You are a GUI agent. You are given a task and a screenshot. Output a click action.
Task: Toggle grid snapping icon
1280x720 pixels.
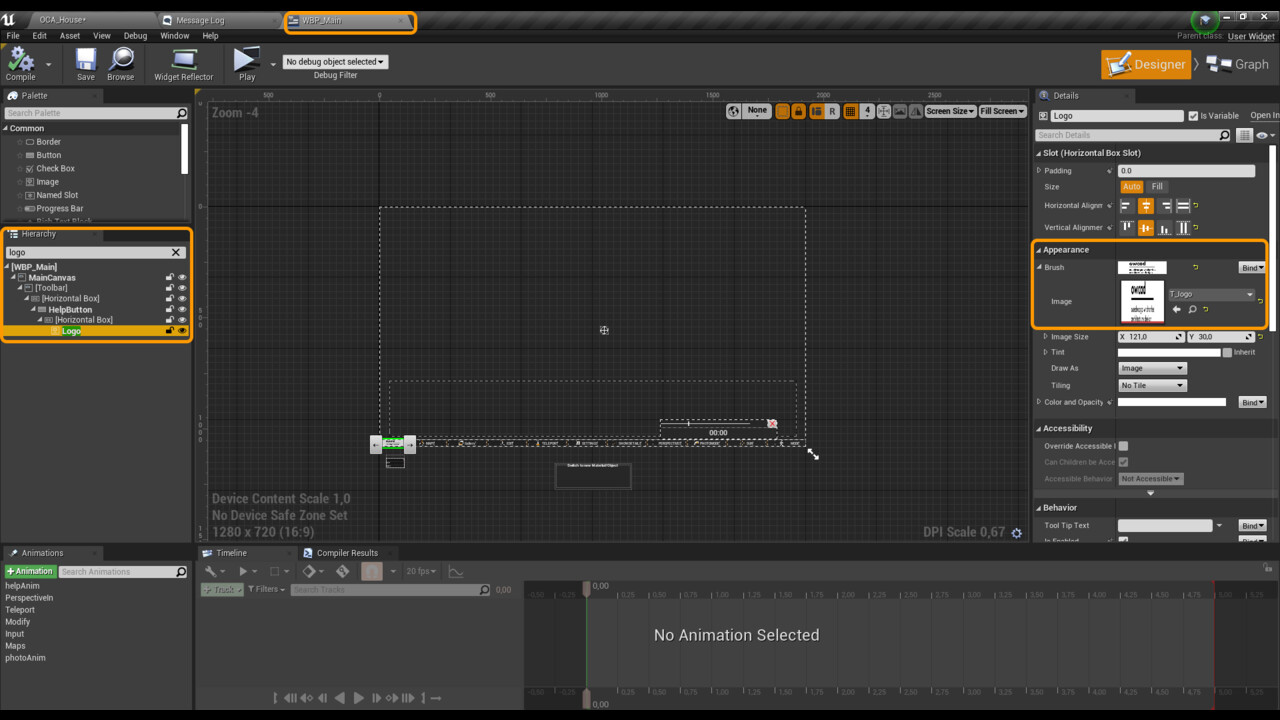point(851,111)
